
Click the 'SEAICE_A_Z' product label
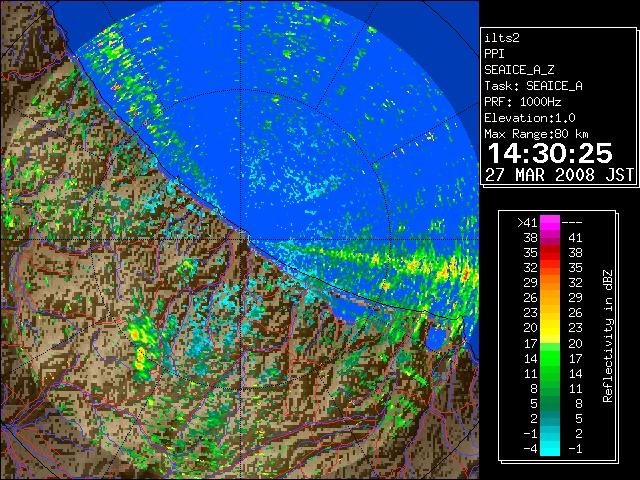coord(519,70)
